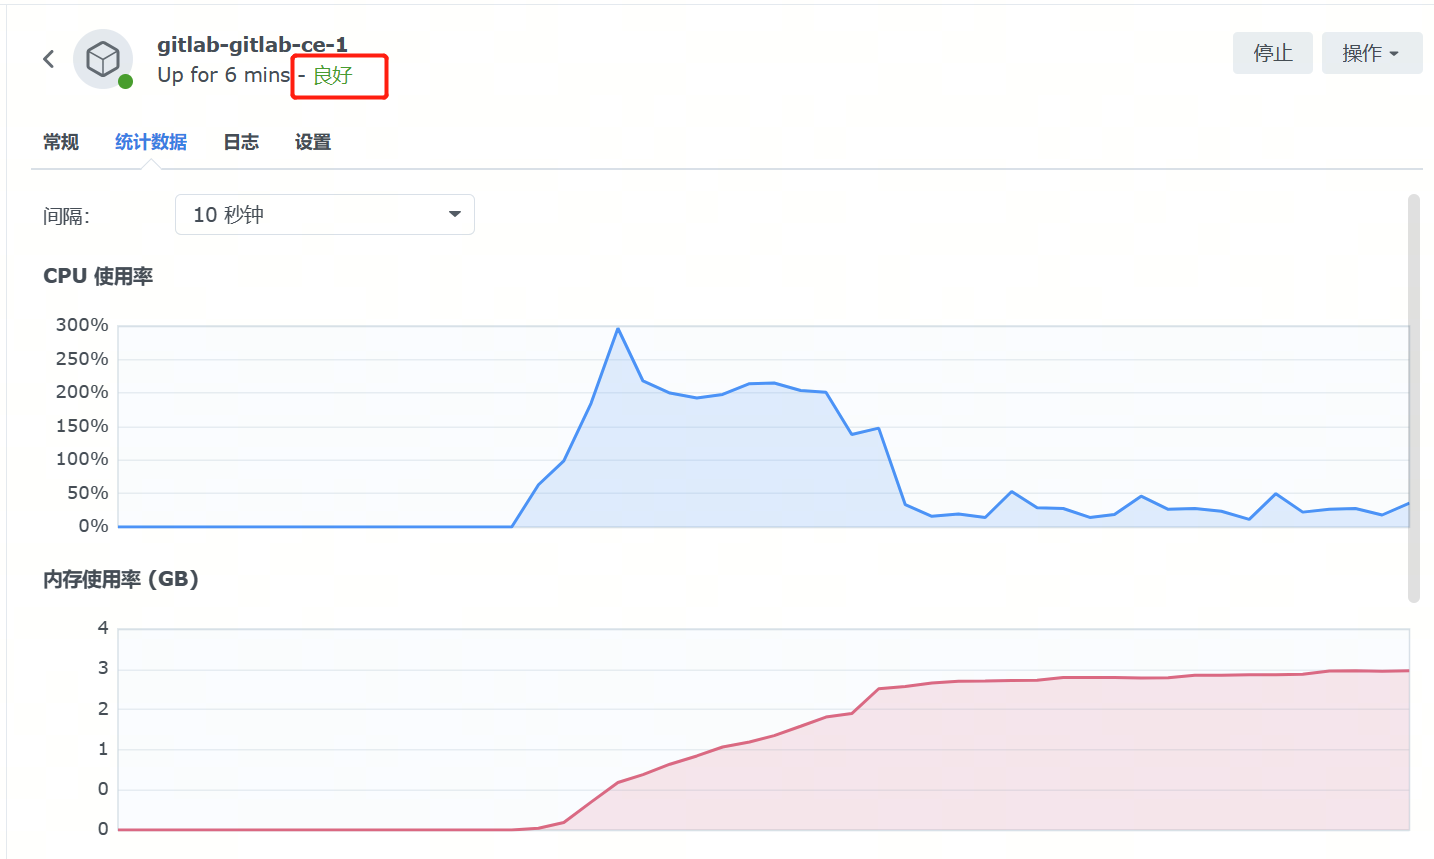Screen dimensions: 1434x859
Task: Click the Up for 6 mins uptime text
Action: (x=222, y=76)
